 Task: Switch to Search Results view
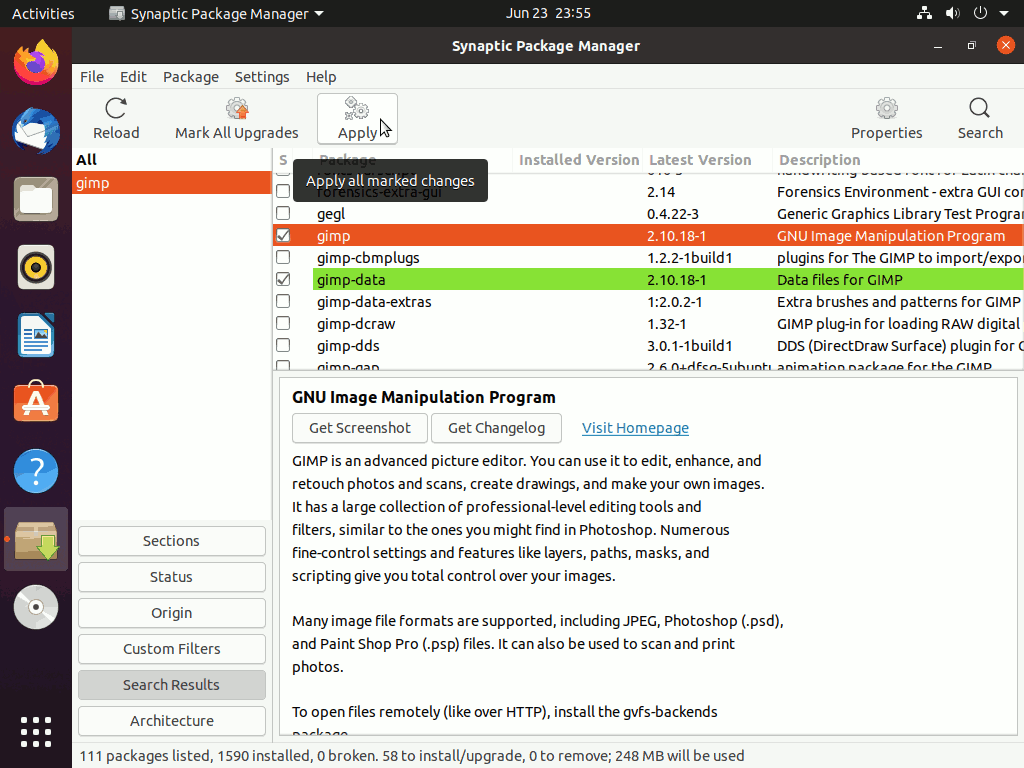[x=172, y=684]
